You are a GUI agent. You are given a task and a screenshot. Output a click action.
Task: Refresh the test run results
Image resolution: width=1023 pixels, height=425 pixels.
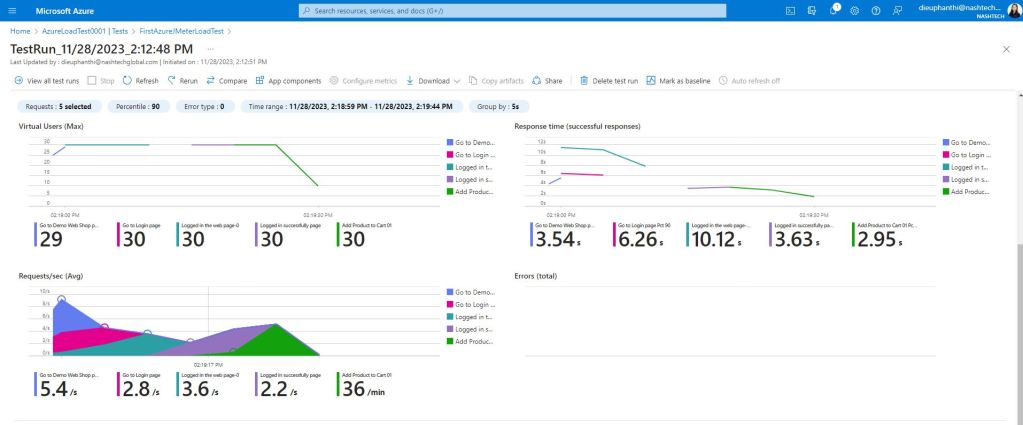click(140, 80)
